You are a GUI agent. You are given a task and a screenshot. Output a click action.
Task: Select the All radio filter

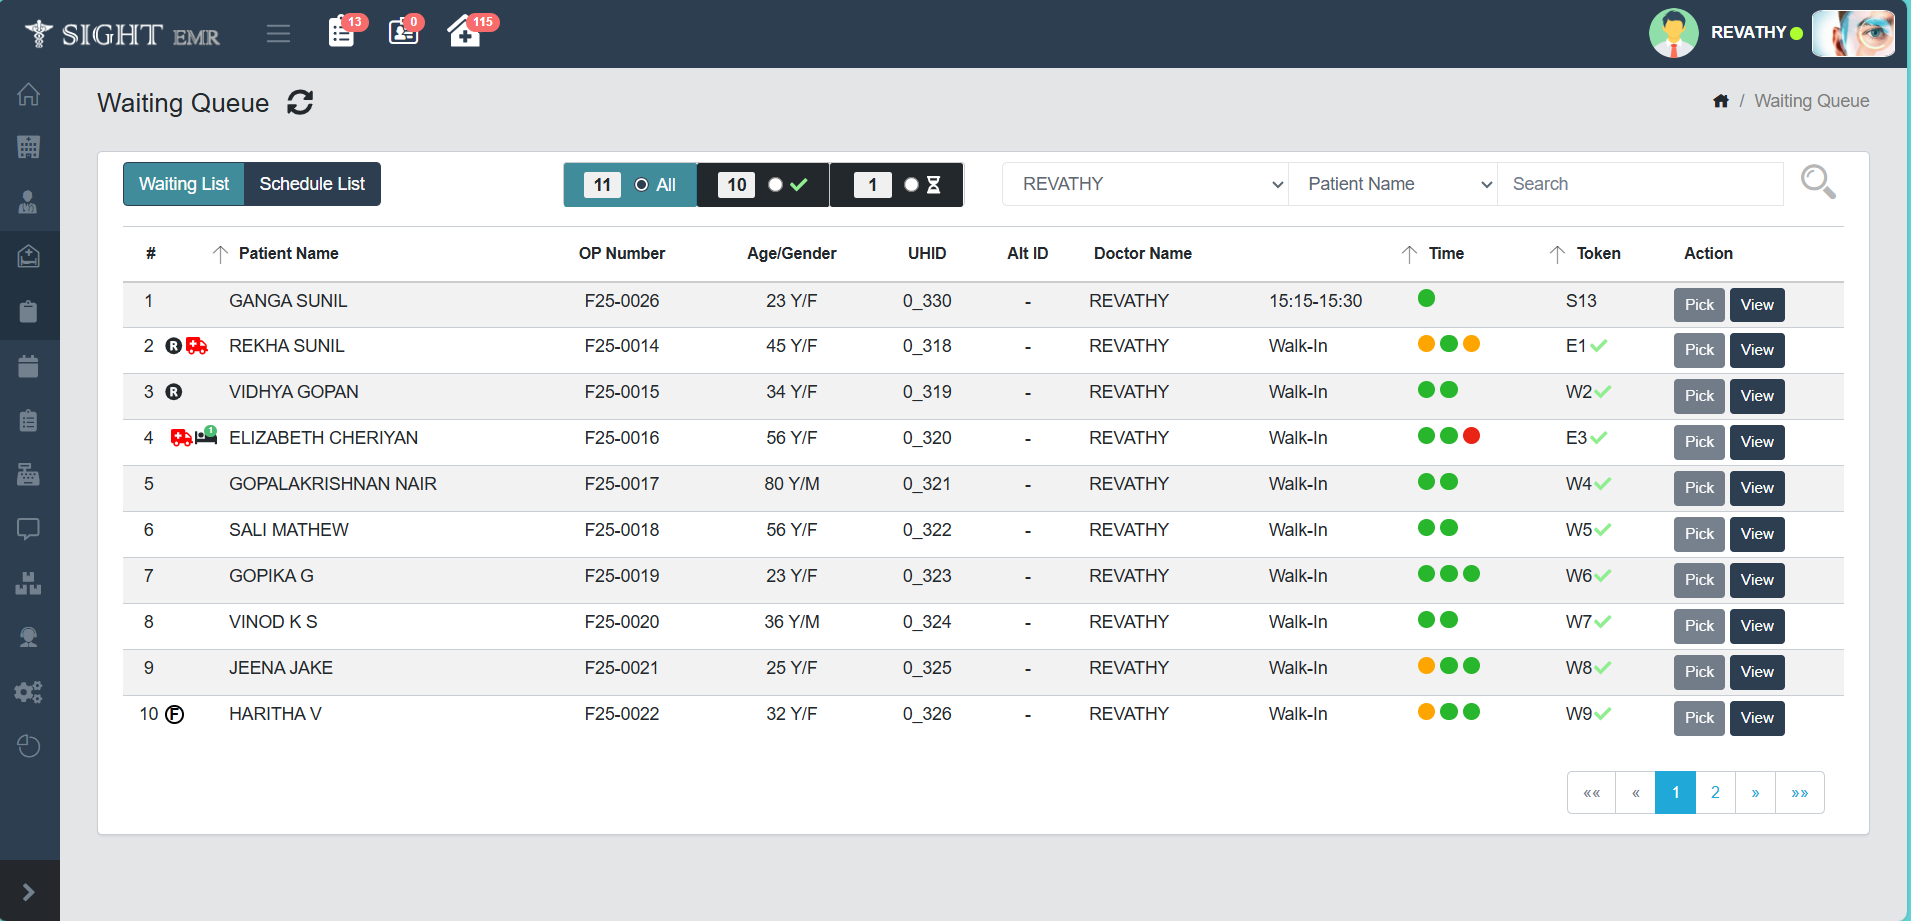642,185
